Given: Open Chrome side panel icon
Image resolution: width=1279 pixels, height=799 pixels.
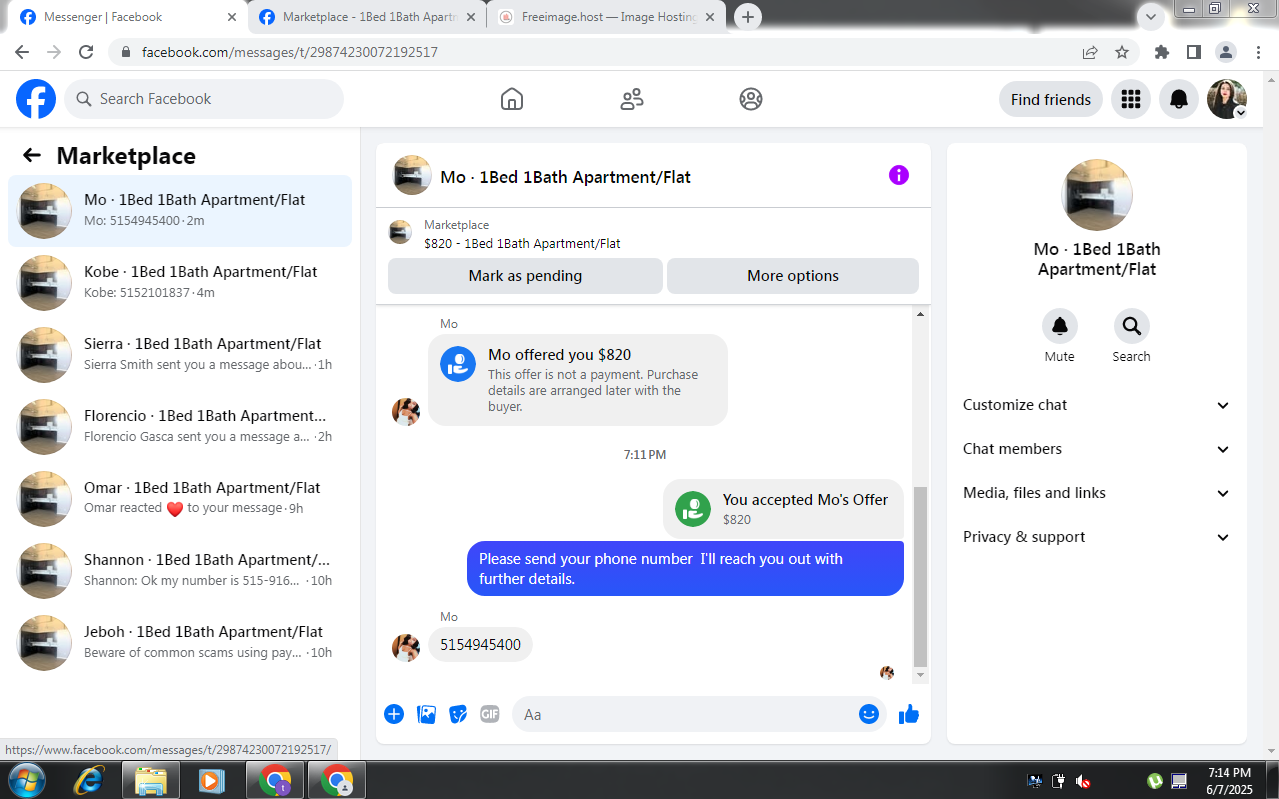Looking at the screenshot, I should pyautogui.click(x=1194, y=52).
